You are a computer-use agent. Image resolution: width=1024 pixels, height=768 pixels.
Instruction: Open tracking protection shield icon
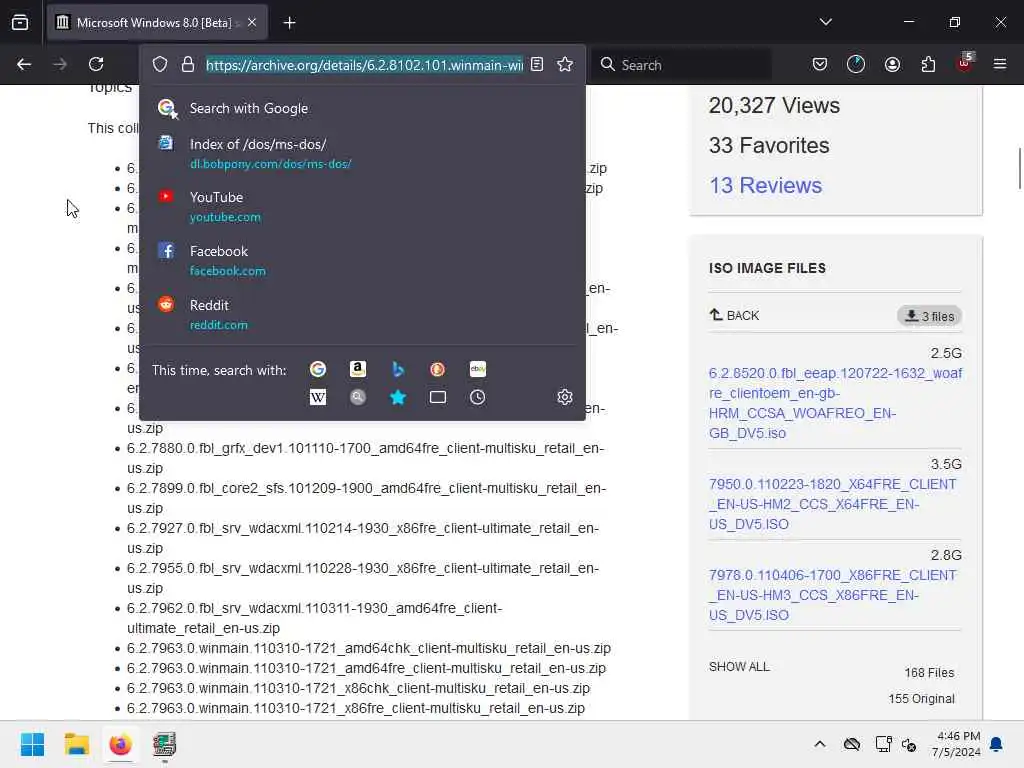point(160,64)
